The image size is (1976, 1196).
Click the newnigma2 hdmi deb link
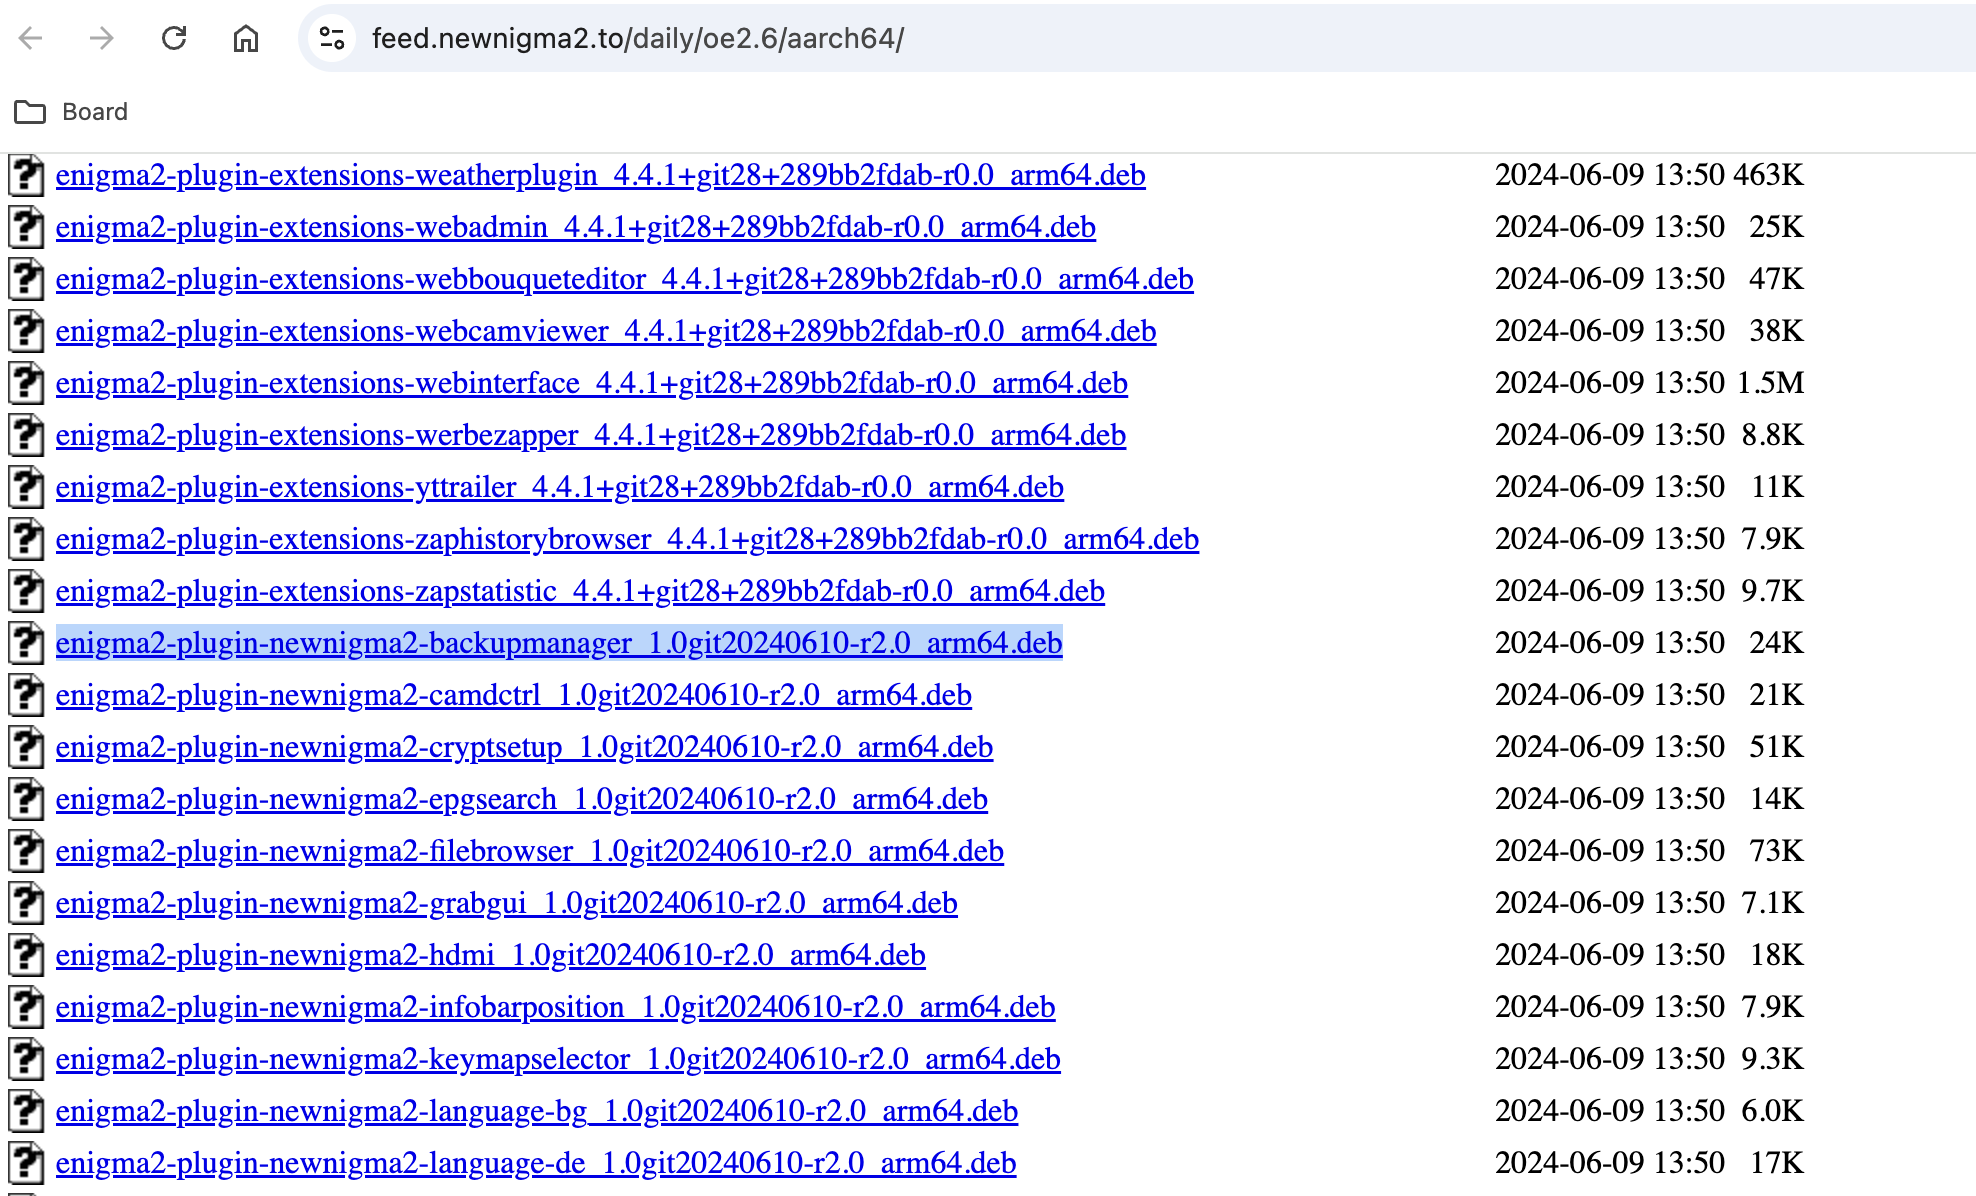click(x=490, y=956)
